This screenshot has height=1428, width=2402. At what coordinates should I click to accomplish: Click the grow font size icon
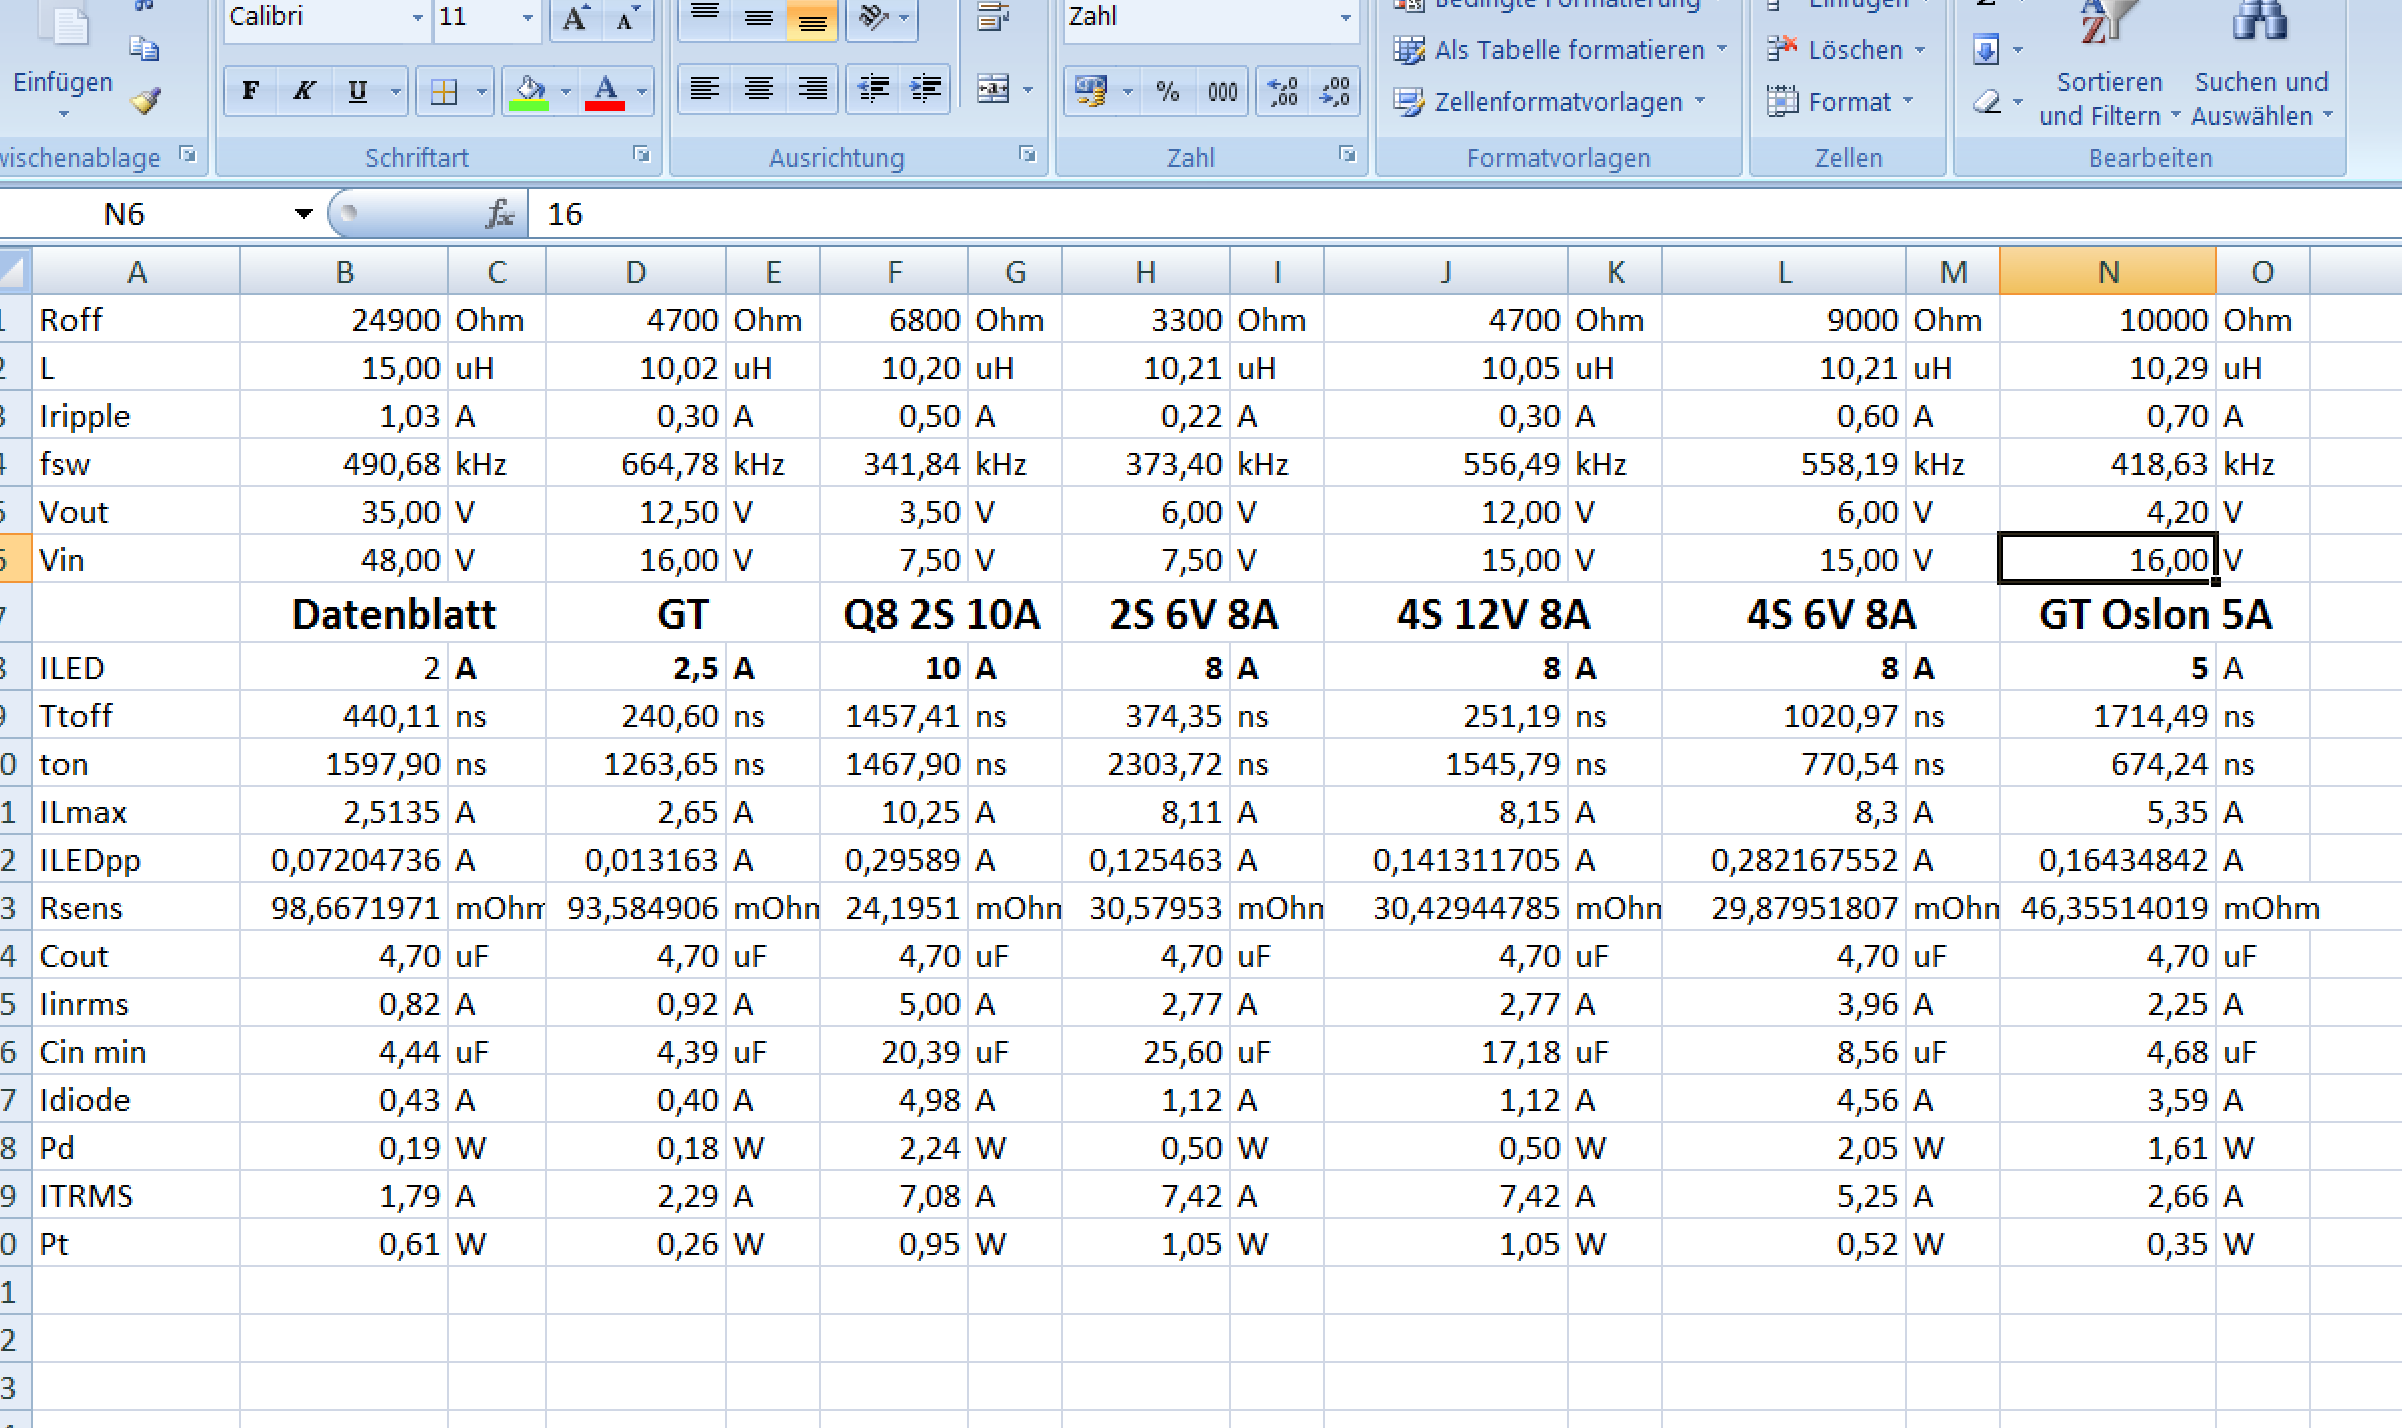[x=576, y=18]
